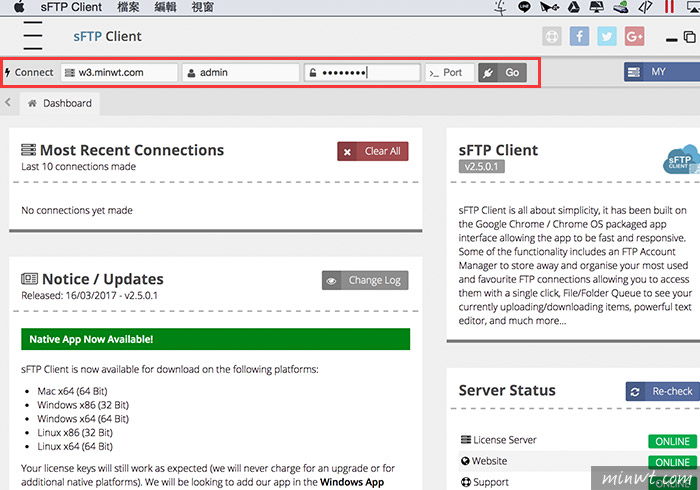Viewport: 700px width, 490px height.
Task: Click the Windows x64 (64 Bit) list item
Action: 83,419
